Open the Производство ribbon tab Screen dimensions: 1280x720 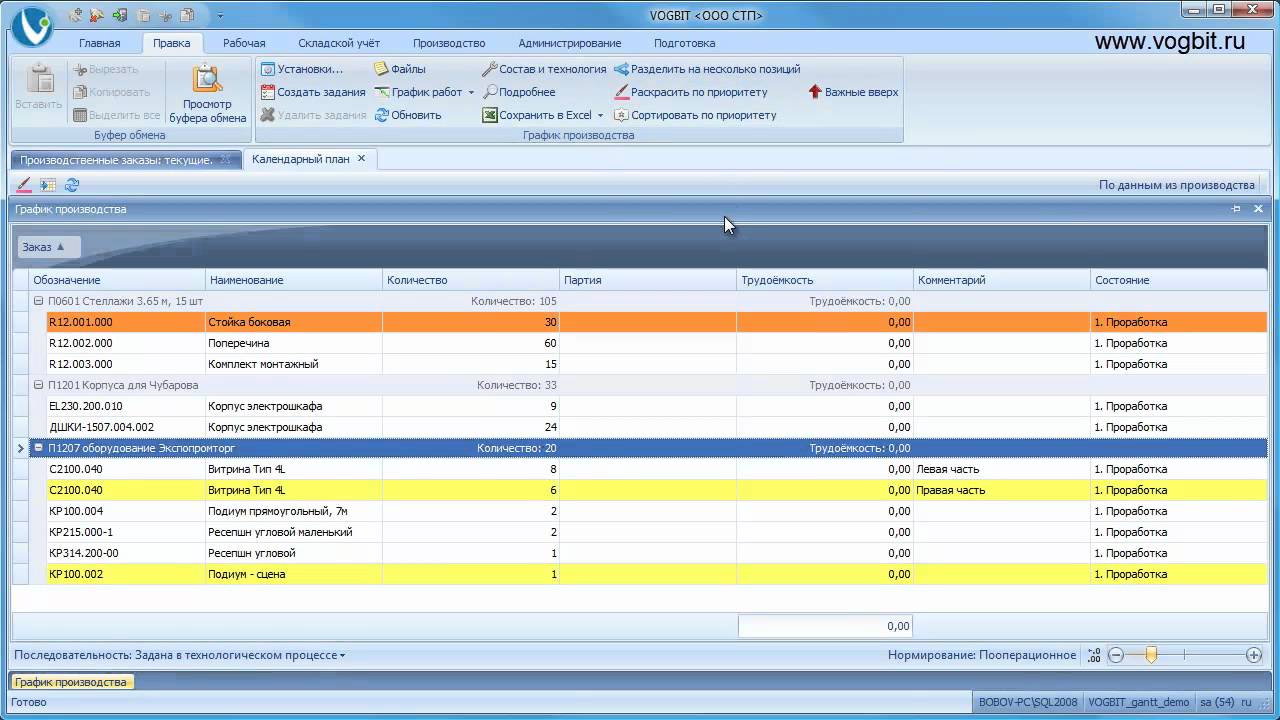point(449,43)
